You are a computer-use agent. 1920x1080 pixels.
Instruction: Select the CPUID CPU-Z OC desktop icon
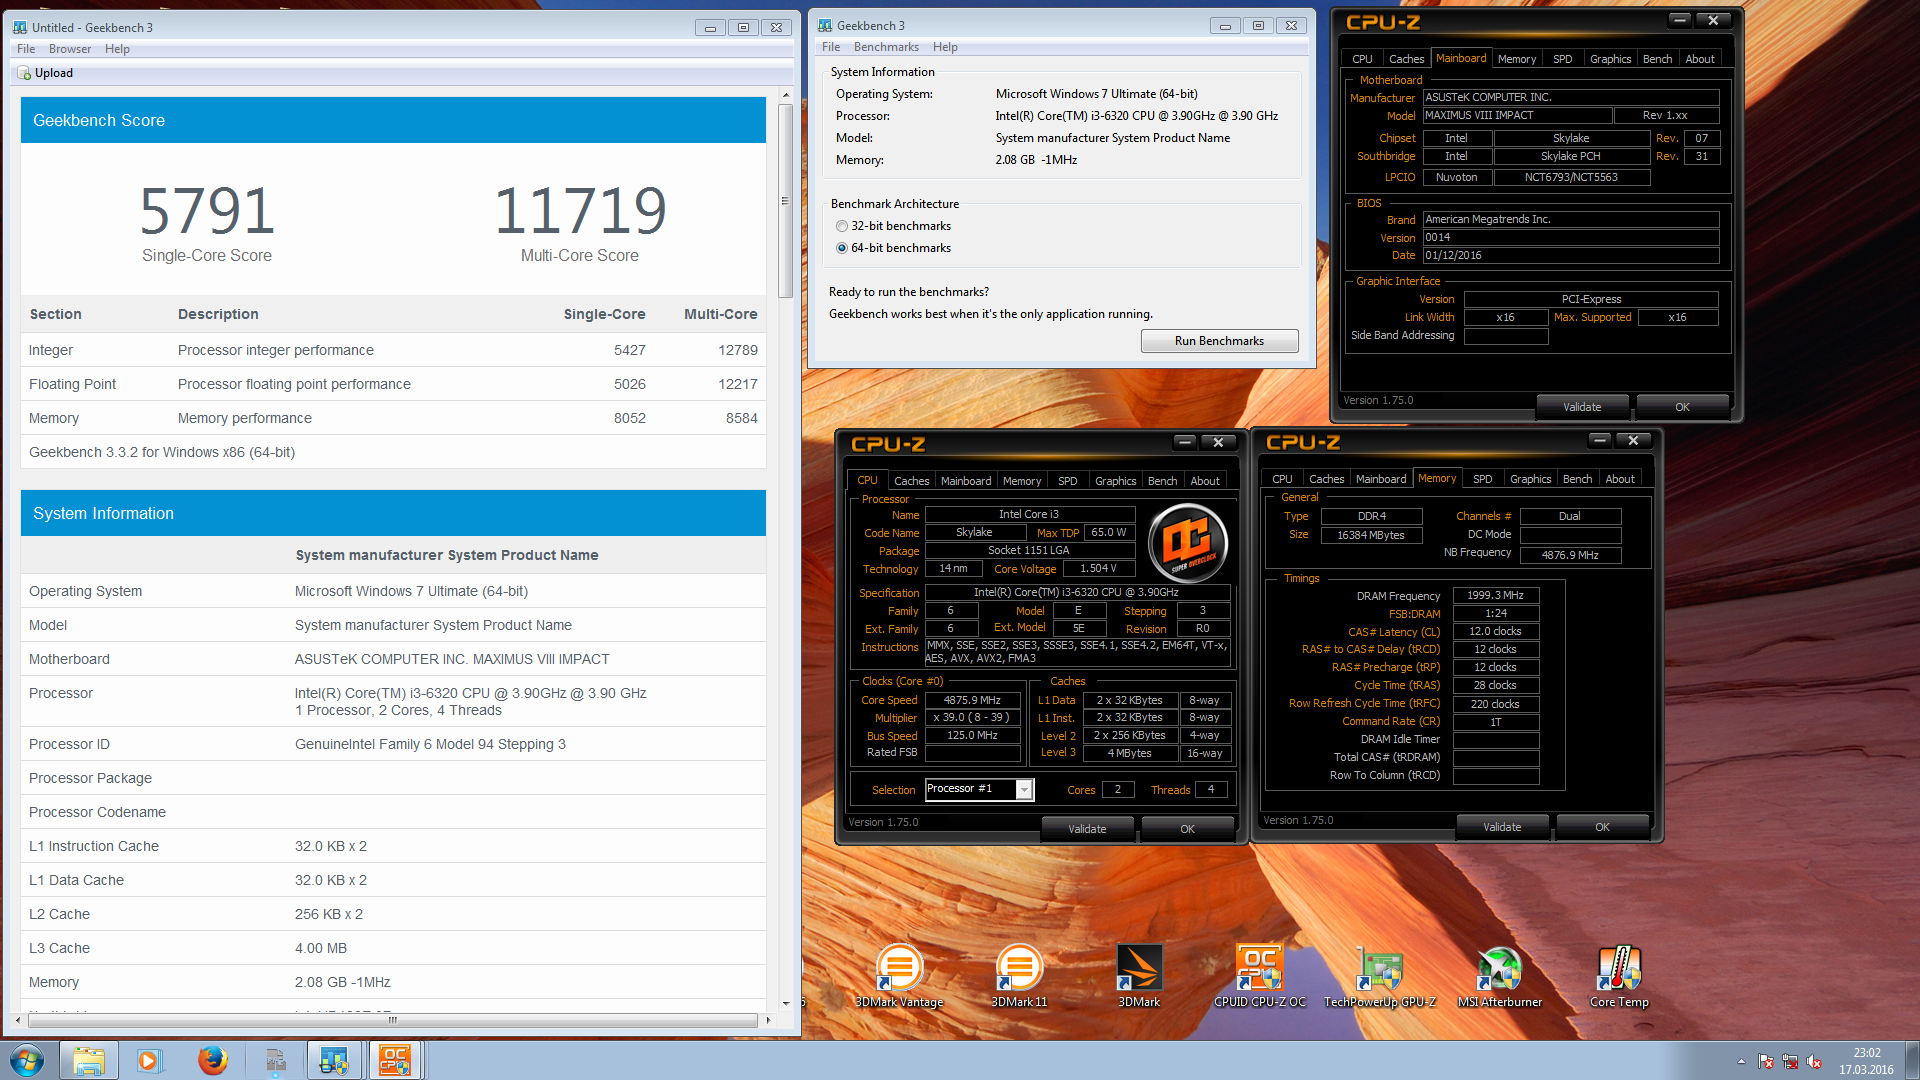(x=1259, y=975)
